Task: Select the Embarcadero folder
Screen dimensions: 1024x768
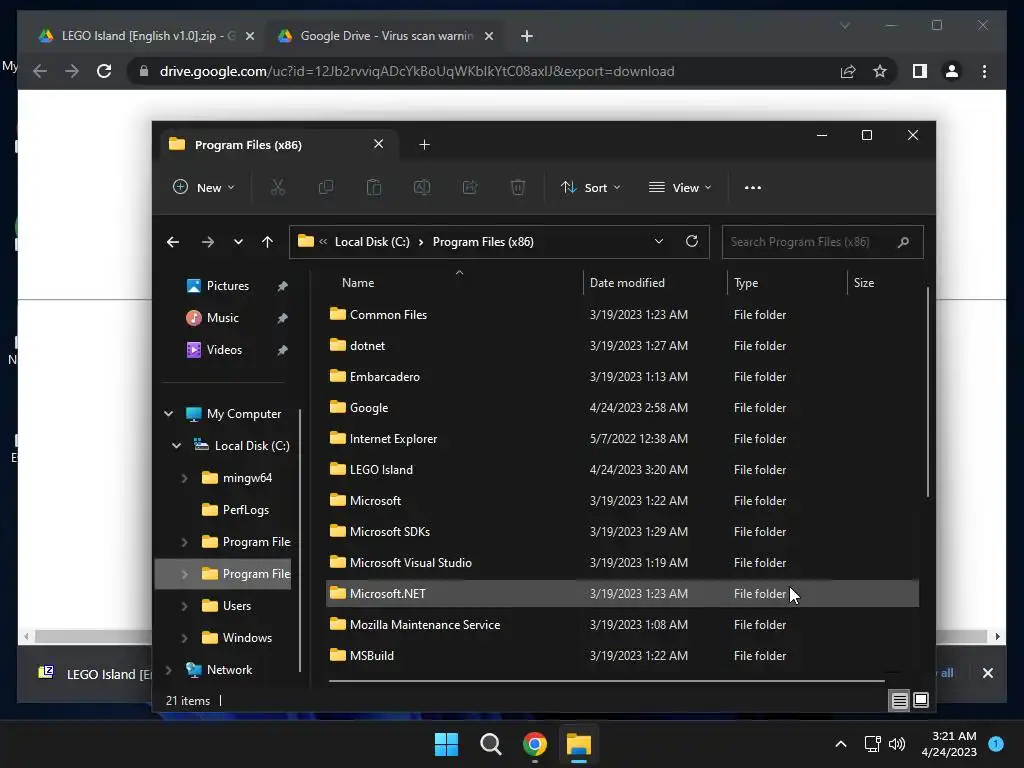Action: (x=622, y=377)
